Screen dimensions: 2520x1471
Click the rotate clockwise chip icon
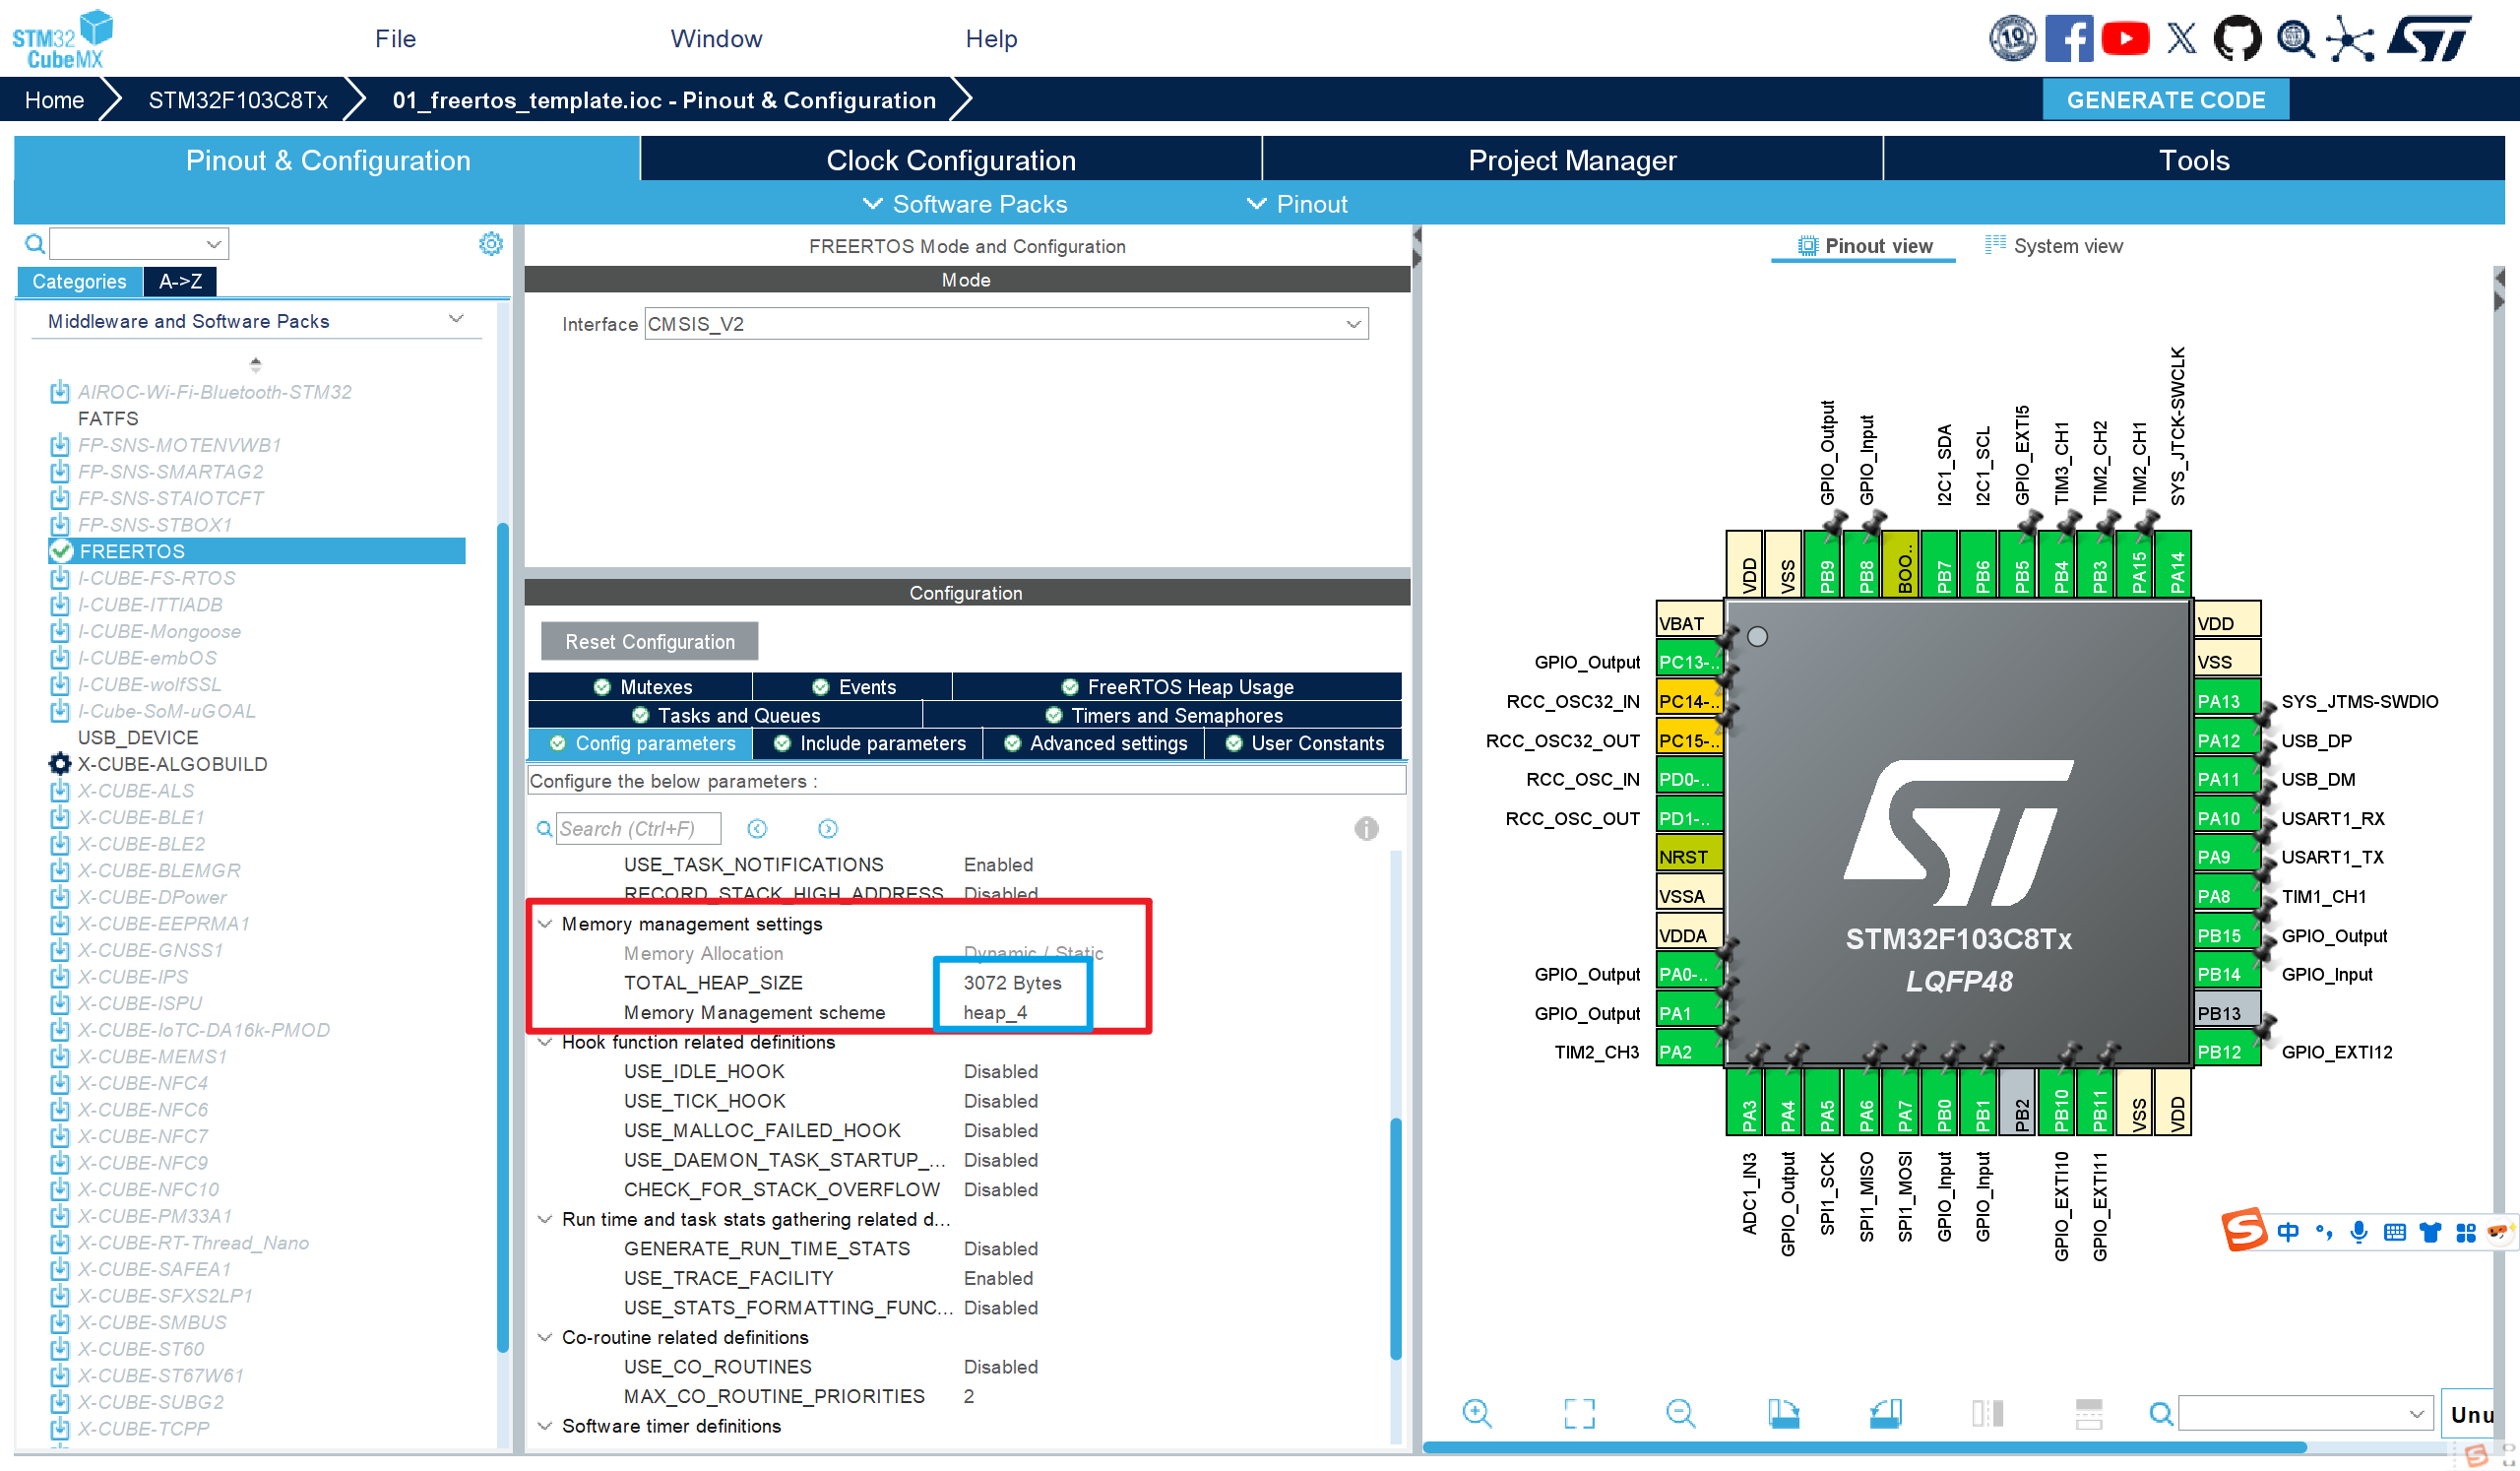pos(1783,1413)
